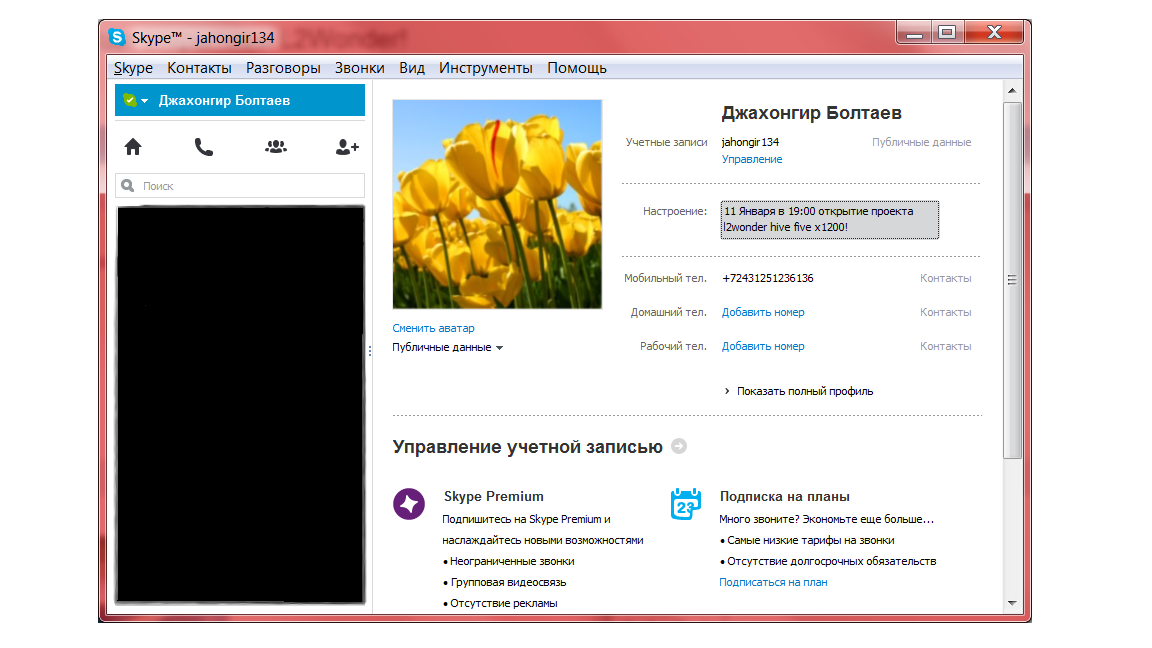Viewport: 1152px width, 648px height.
Task: Click the profile name Джахонгир Болтаев heading
Action: [811, 113]
